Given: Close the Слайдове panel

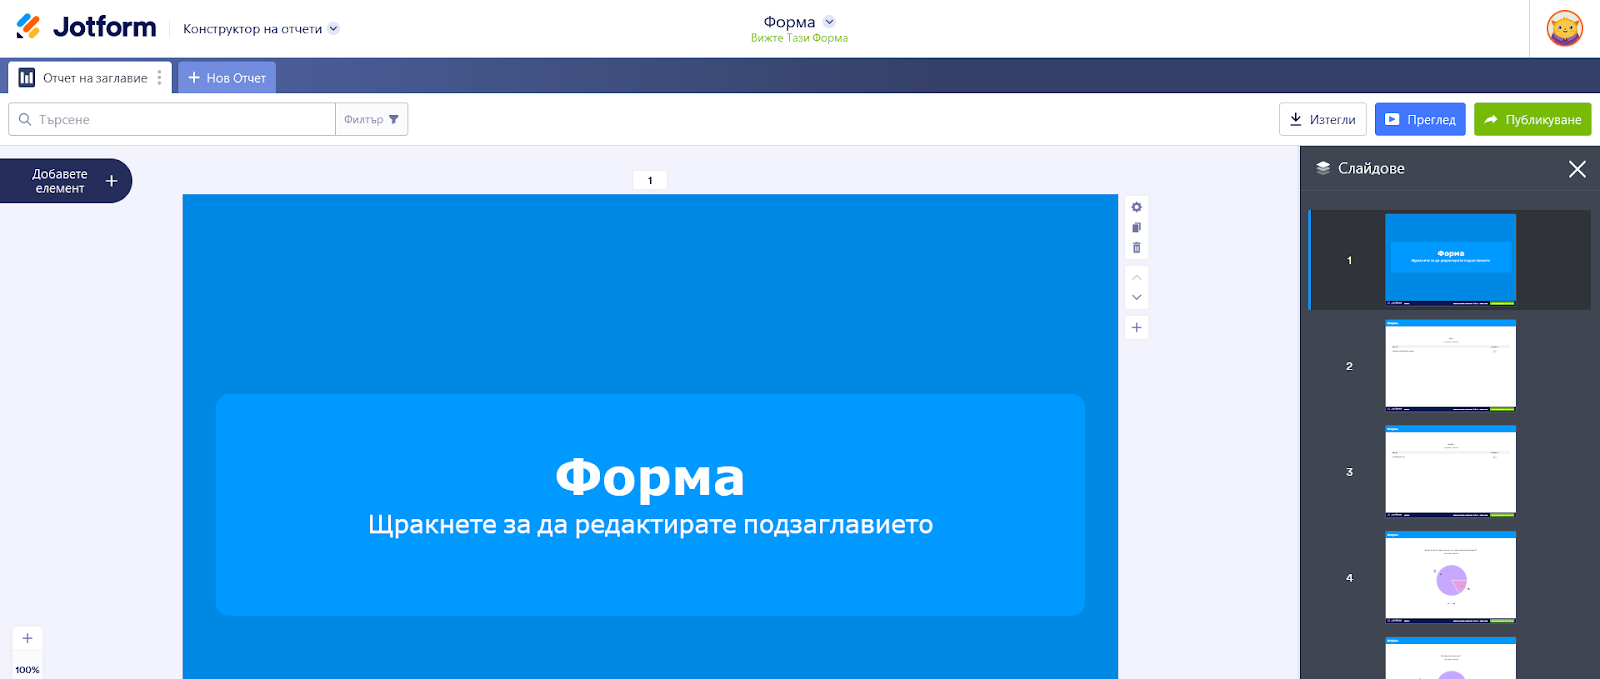Looking at the screenshot, I should point(1577,169).
